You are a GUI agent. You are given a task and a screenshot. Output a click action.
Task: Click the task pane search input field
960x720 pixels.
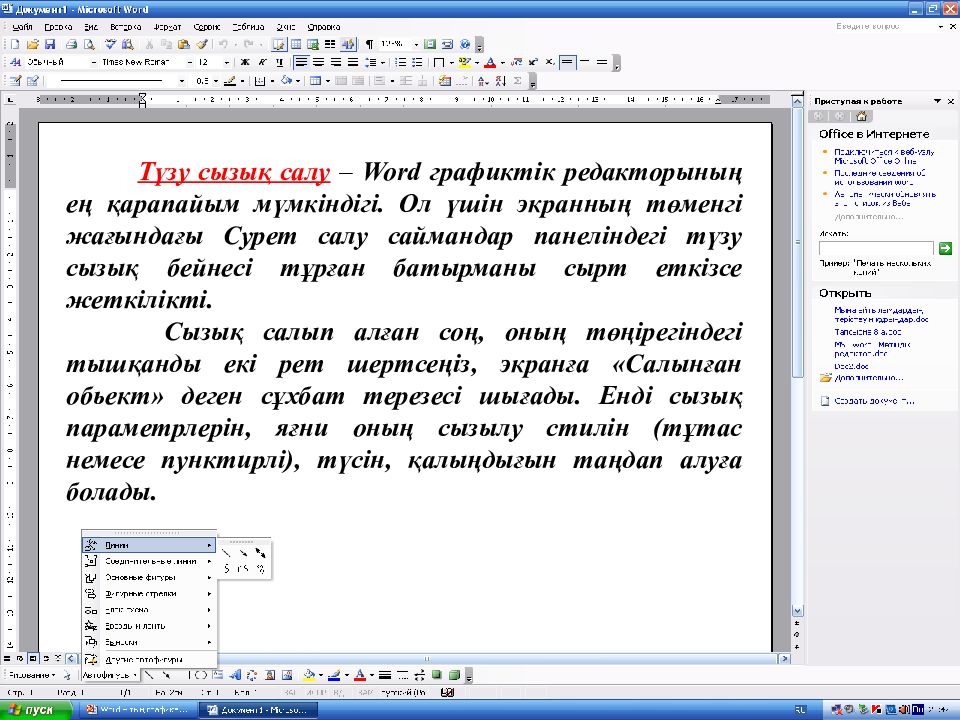click(x=876, y=248)
